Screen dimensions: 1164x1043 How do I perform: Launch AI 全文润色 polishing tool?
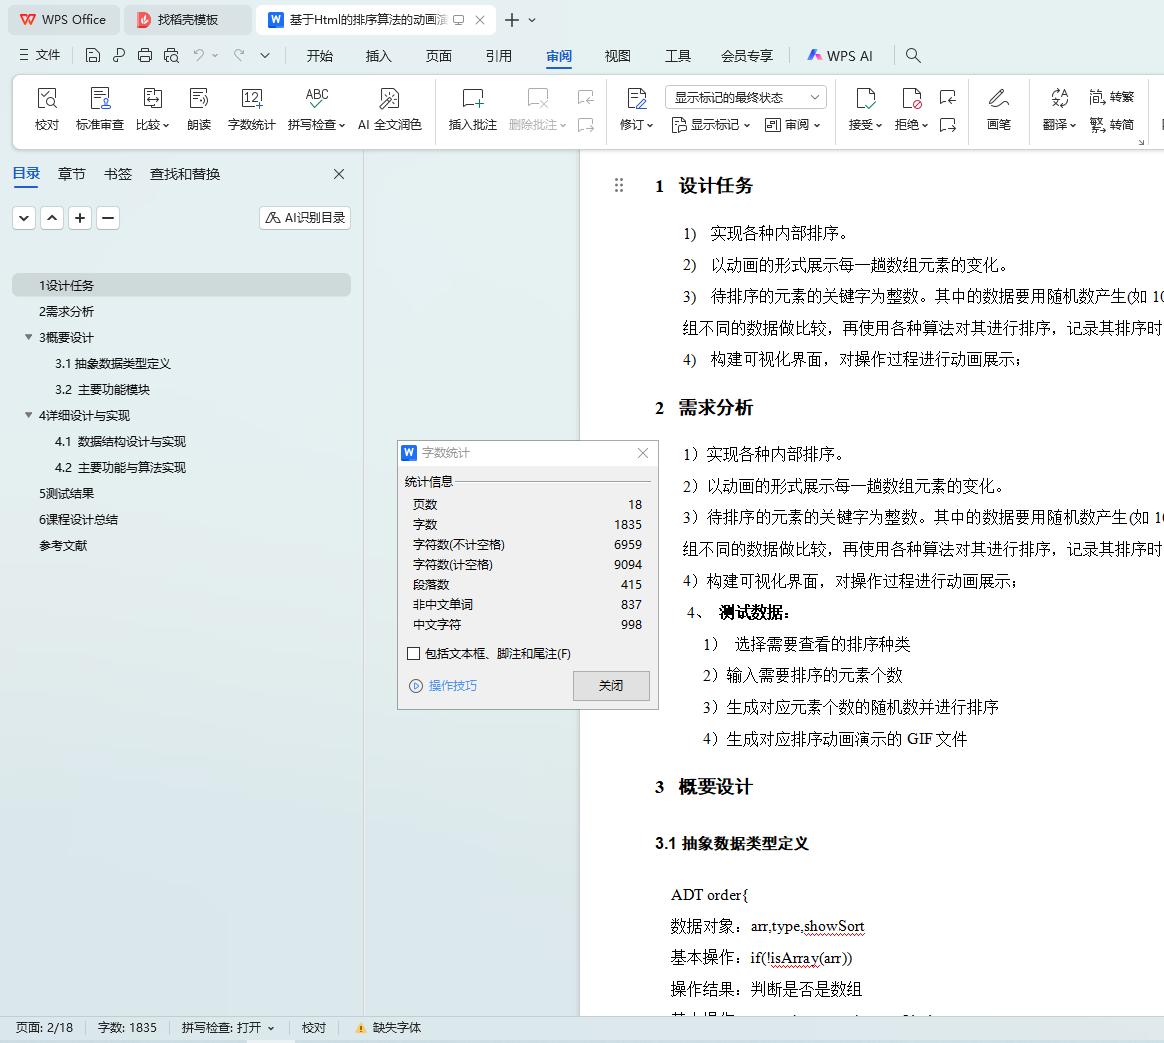(x=389, y=108)
